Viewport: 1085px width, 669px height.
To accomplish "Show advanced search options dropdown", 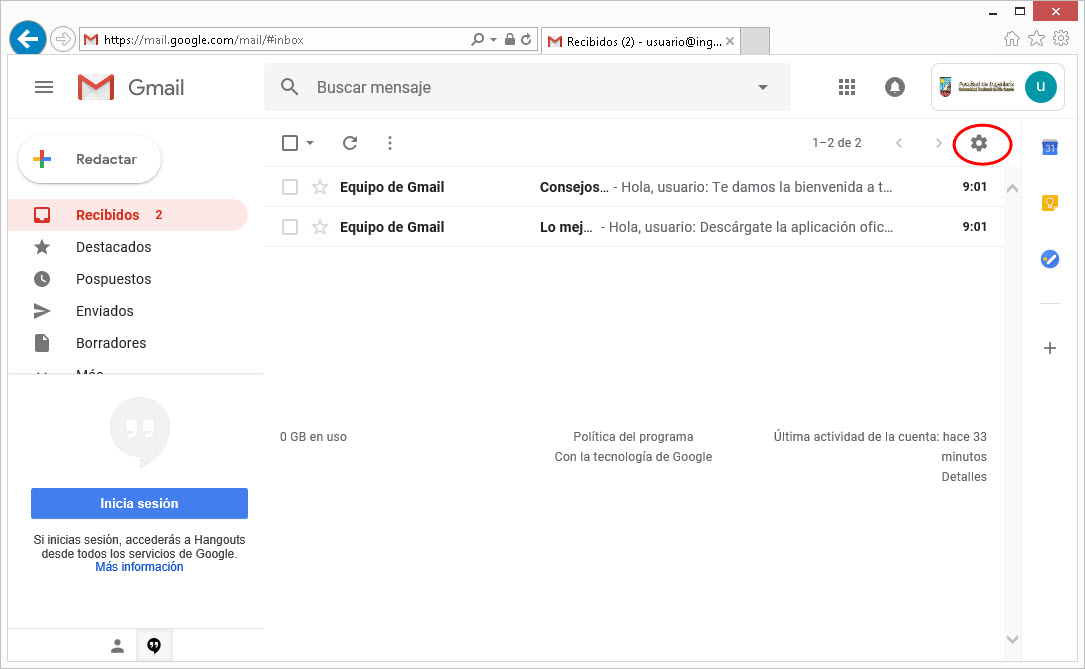I will pyautogui.click(x=763, y=87).
